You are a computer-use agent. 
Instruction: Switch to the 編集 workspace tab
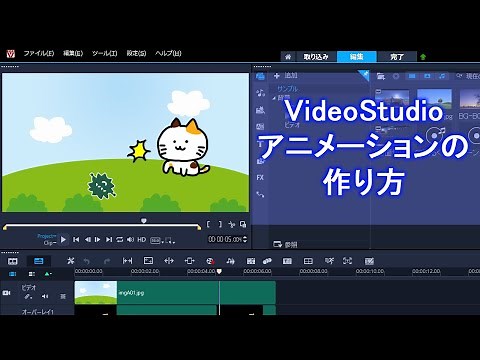pos(356,57)
